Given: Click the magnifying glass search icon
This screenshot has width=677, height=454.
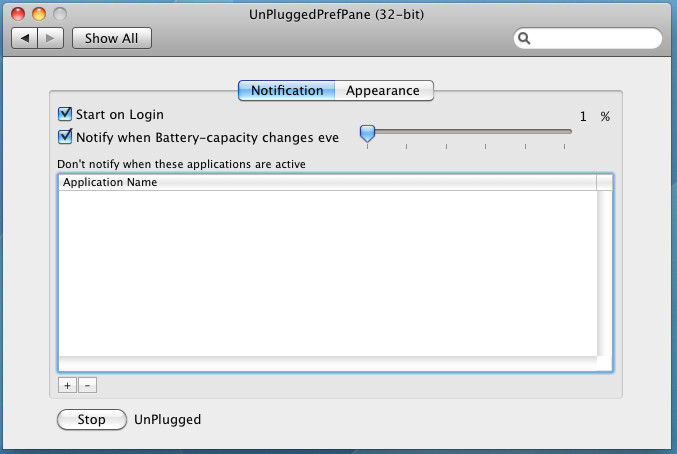Looking at the screenshot, I should click(524, 38).
